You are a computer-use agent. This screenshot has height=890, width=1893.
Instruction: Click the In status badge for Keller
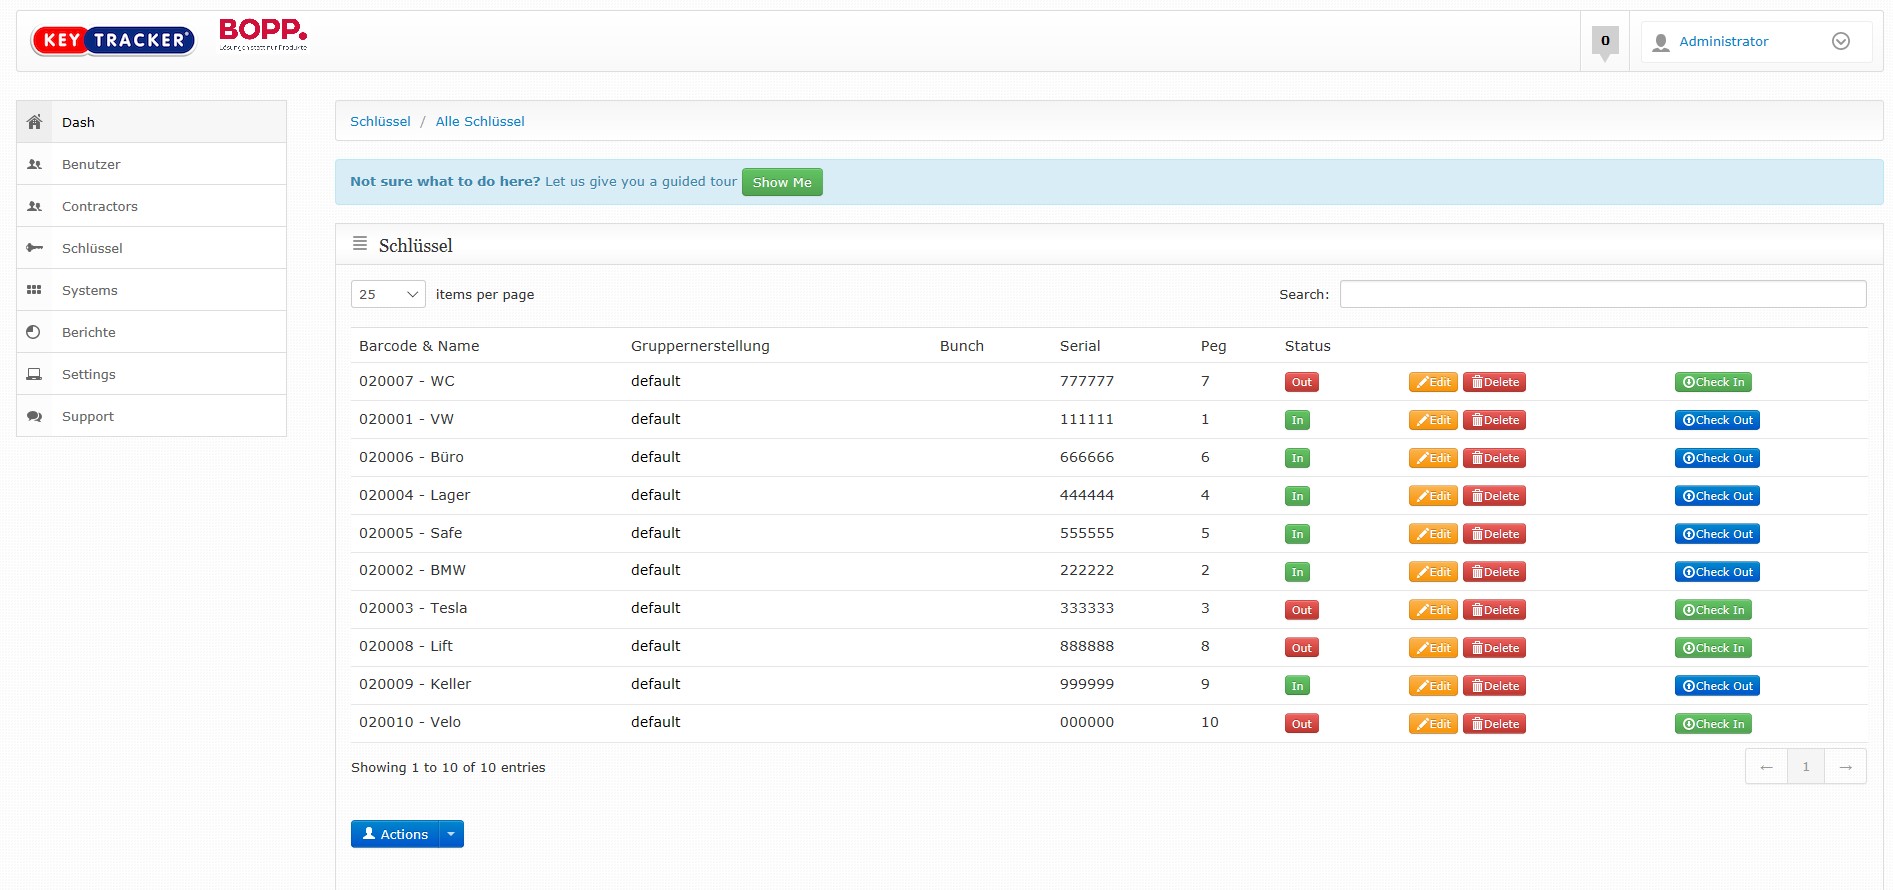(x=1297, y=686)
